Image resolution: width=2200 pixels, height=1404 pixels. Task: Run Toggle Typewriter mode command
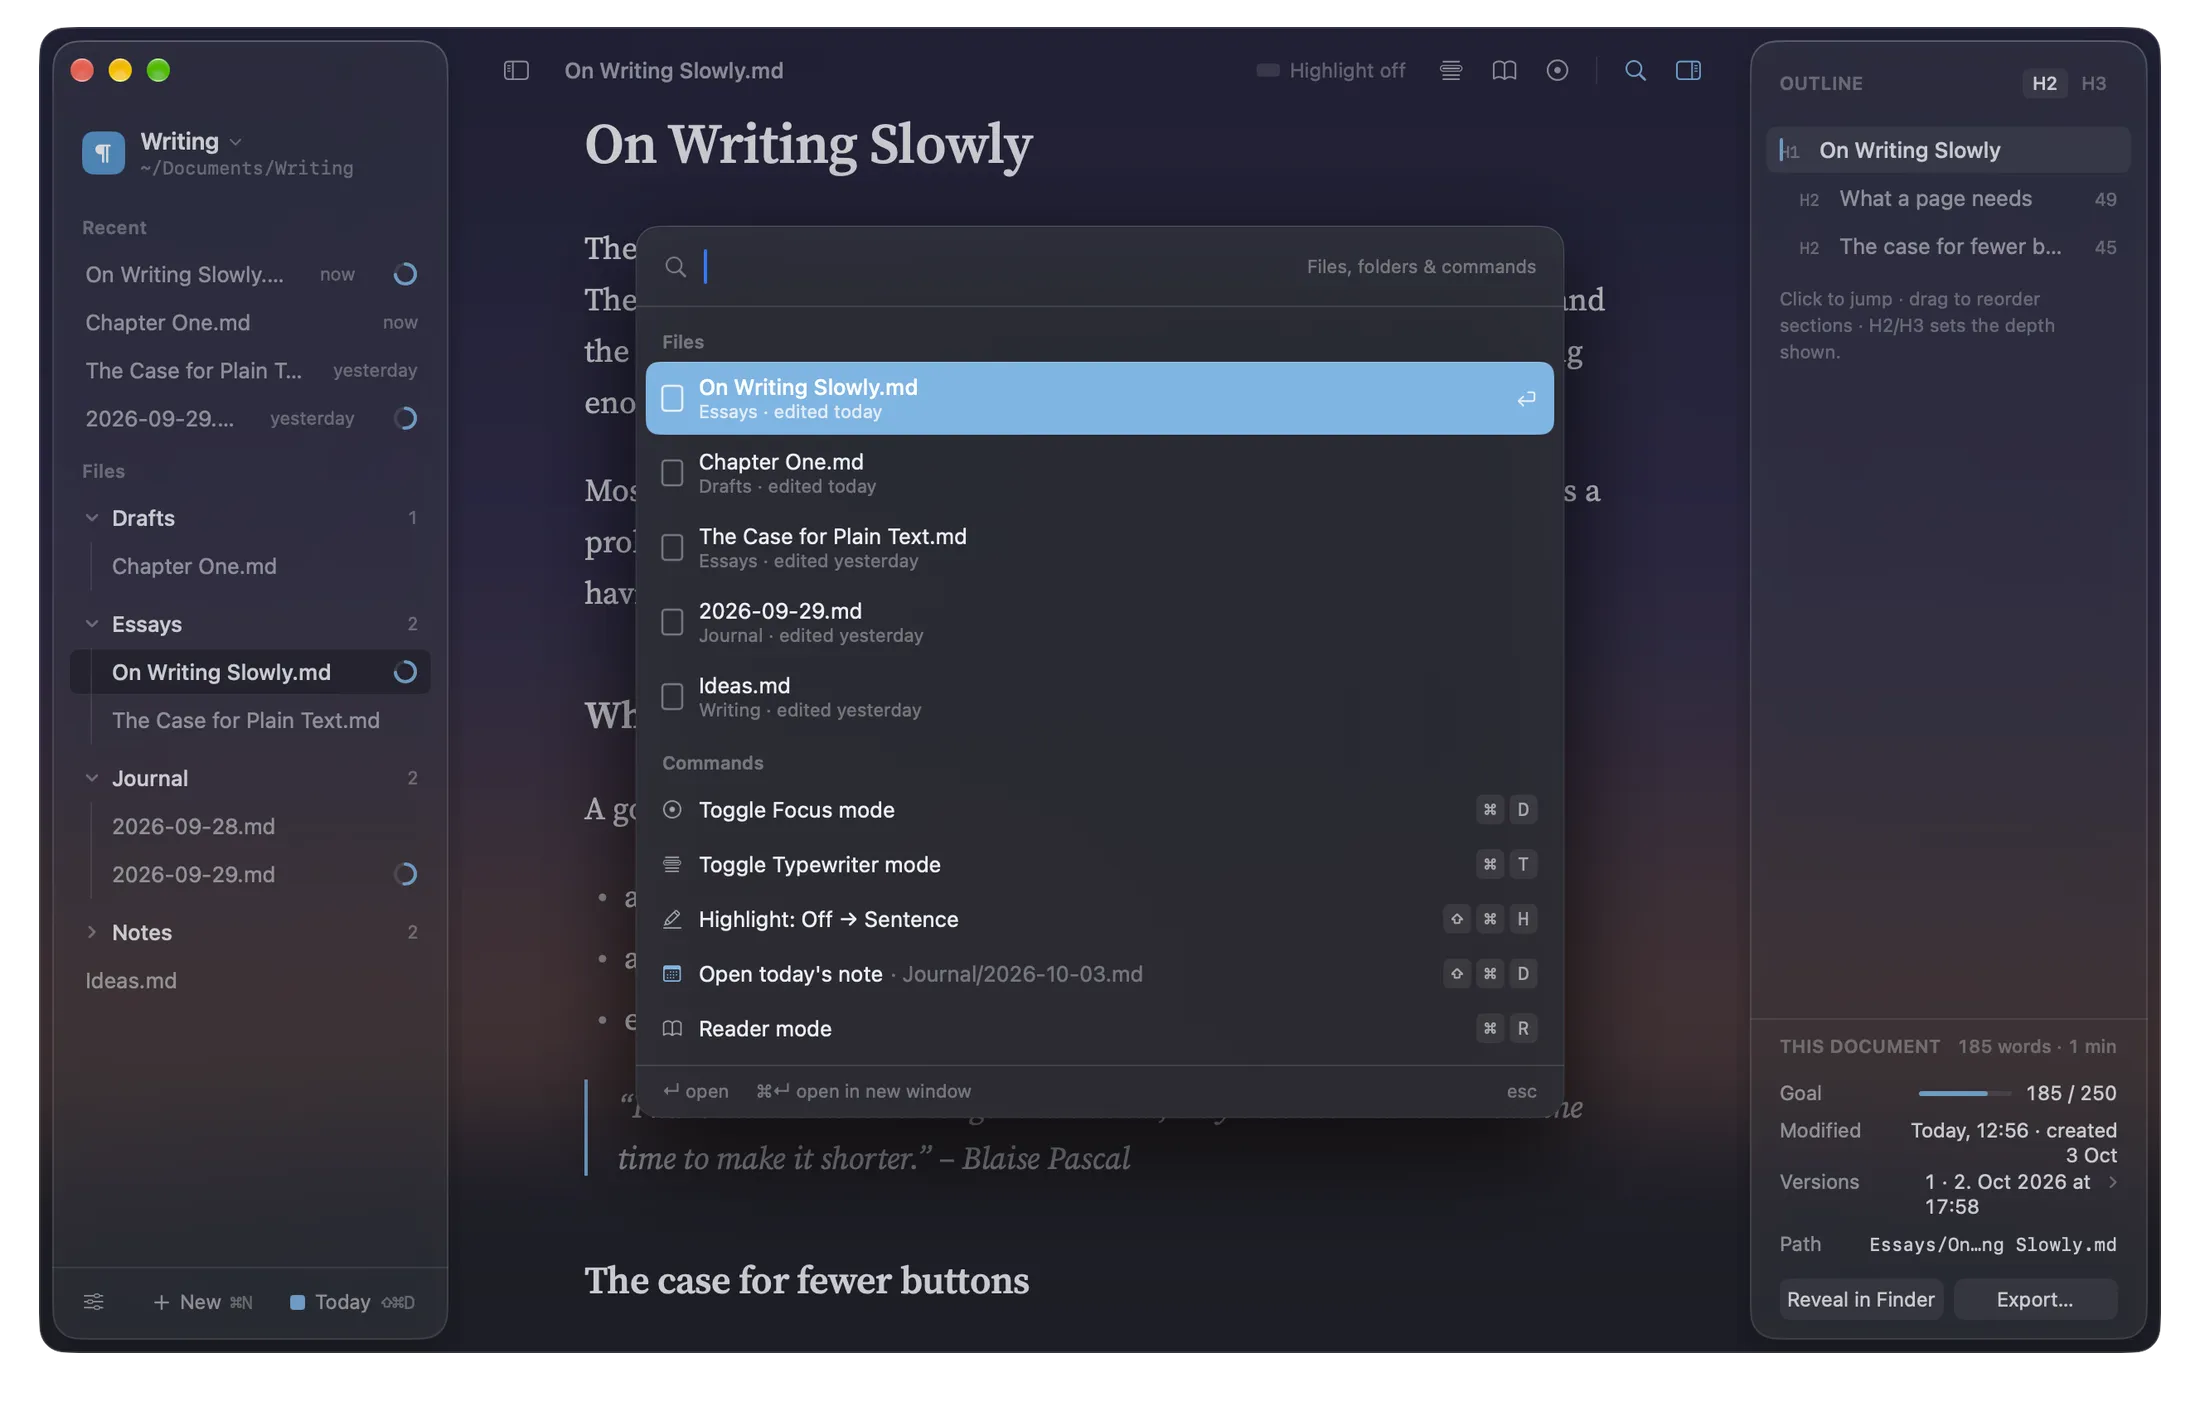click(1099, 864)
